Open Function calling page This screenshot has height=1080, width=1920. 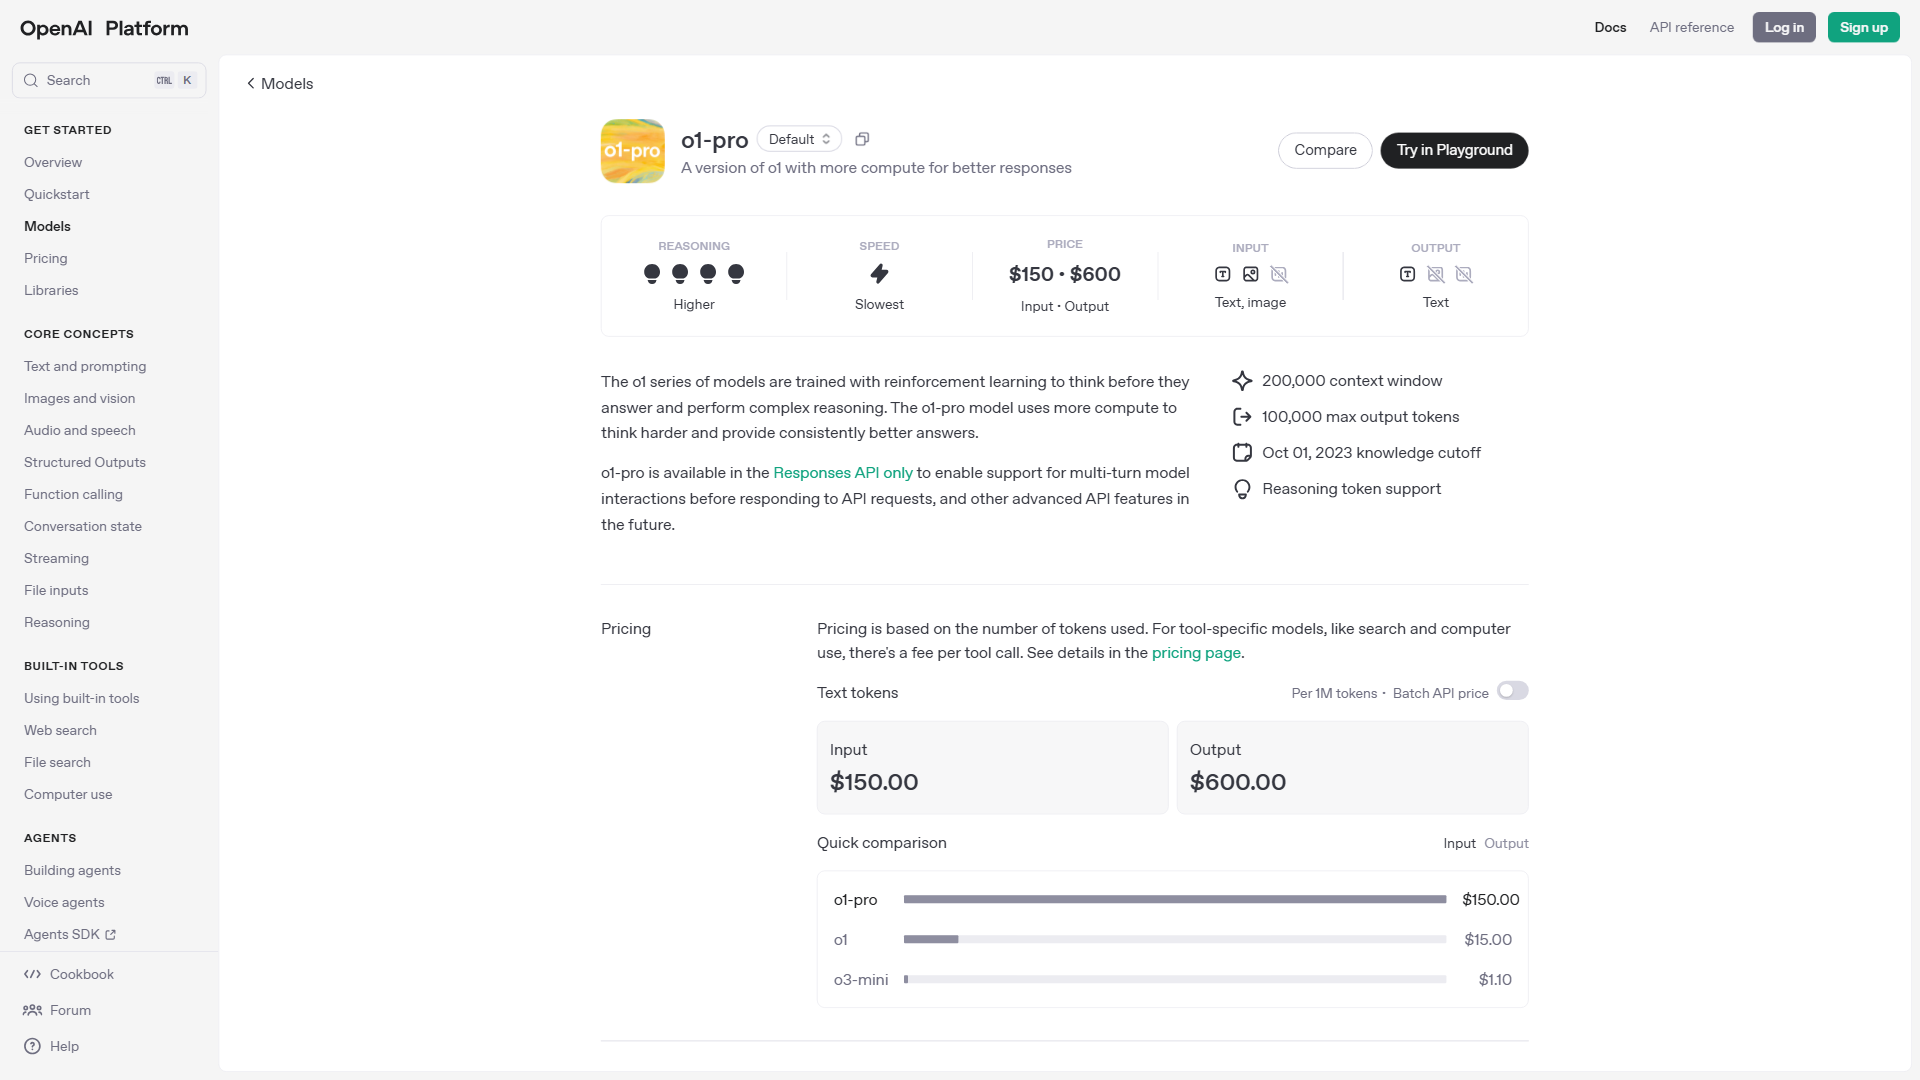73,494
